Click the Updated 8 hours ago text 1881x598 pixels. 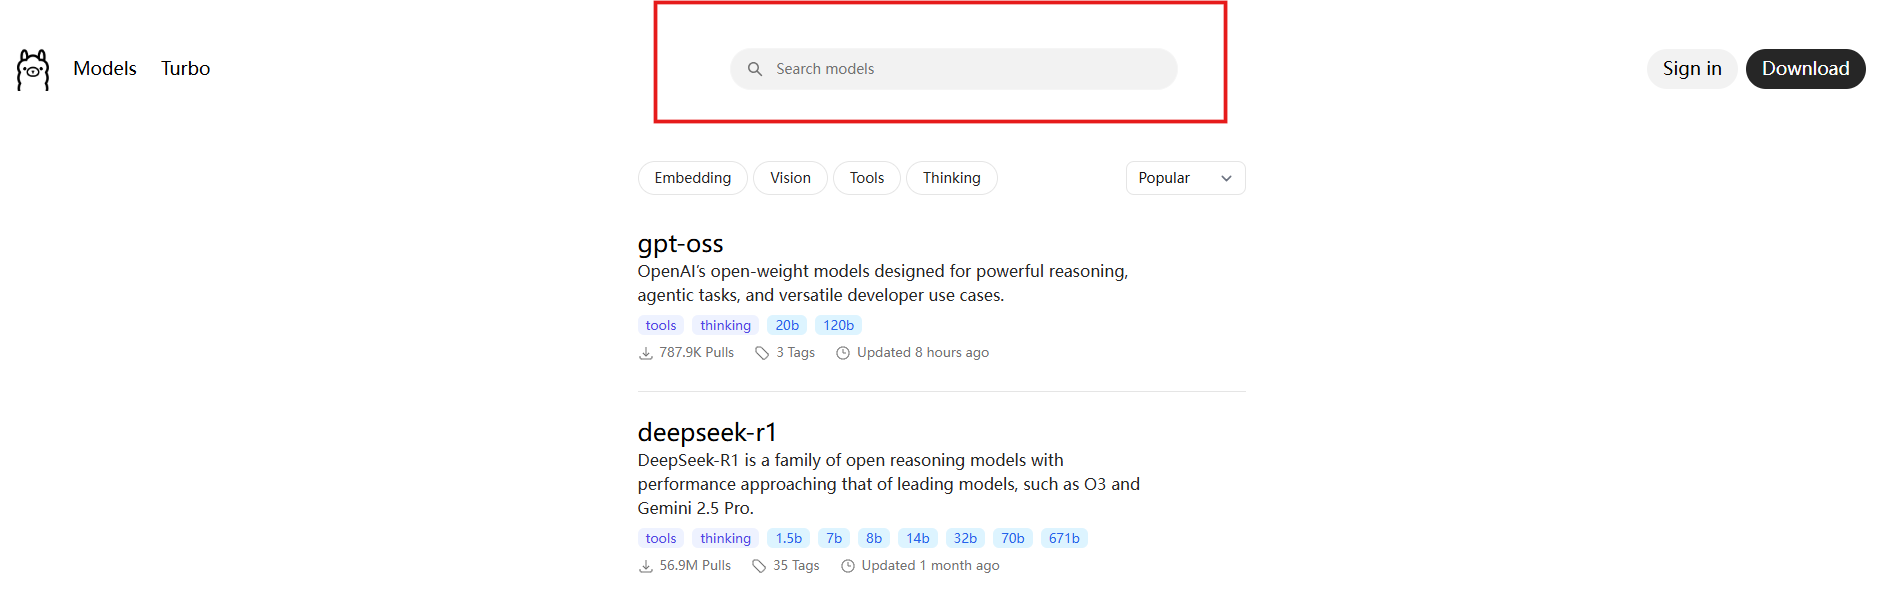click(923, 353)
